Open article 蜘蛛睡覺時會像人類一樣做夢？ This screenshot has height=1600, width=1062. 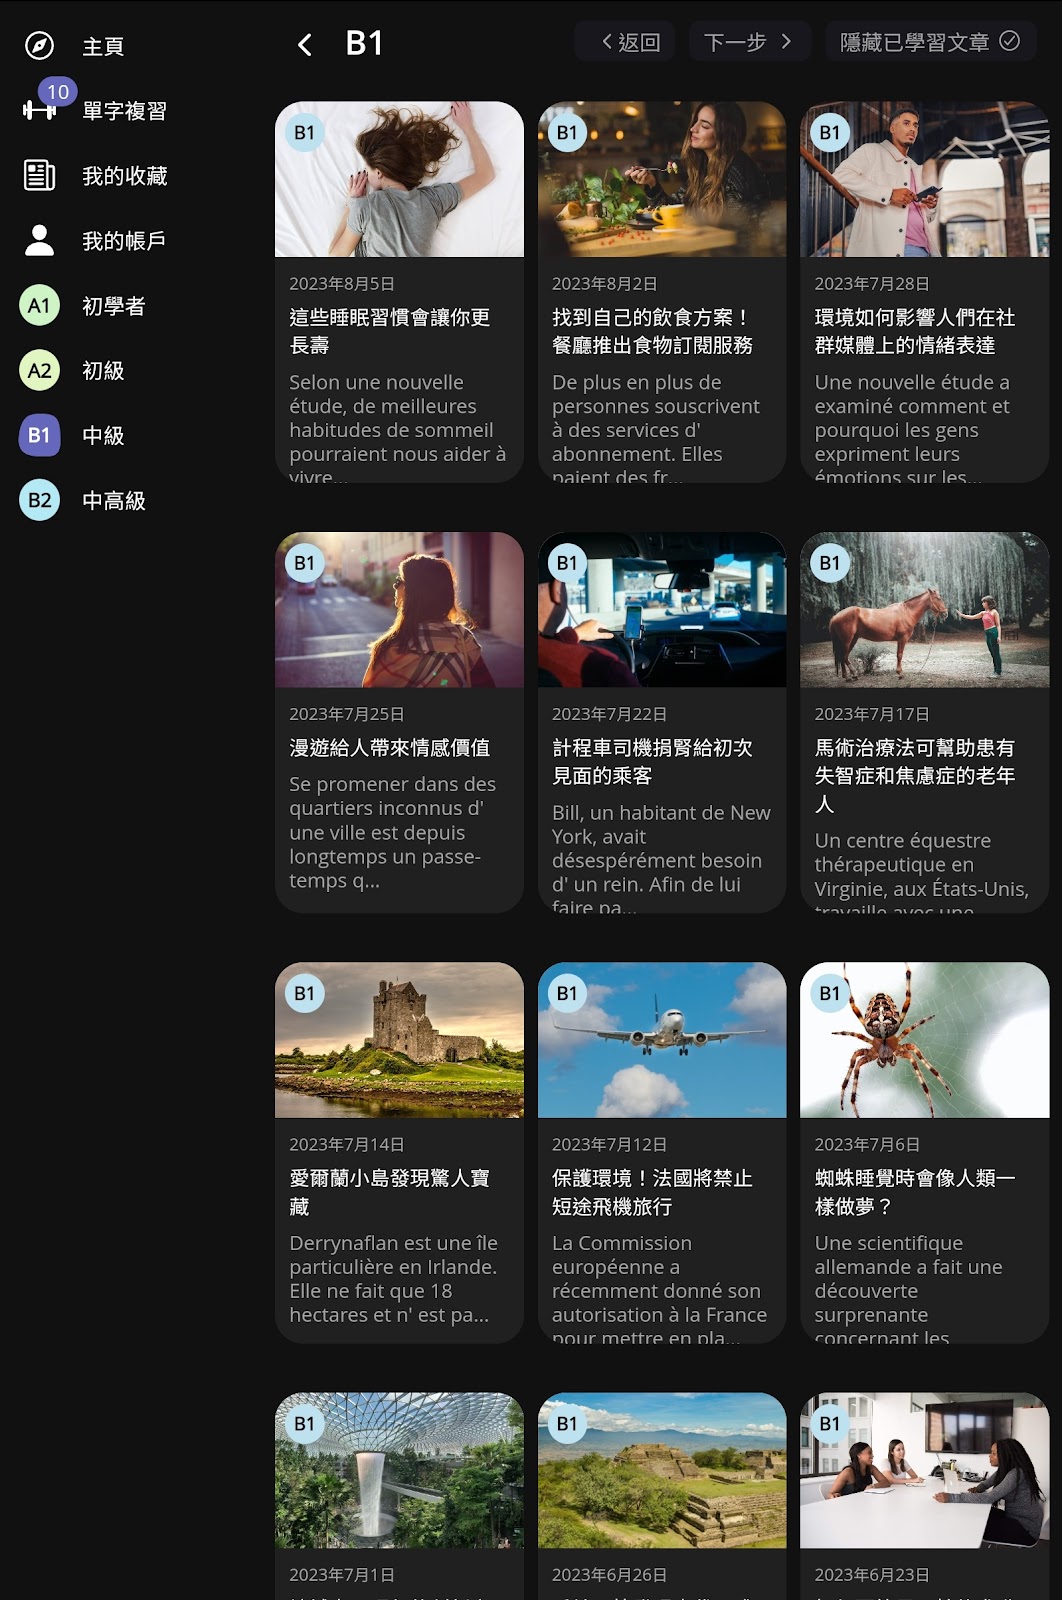tap(915, 1192)
